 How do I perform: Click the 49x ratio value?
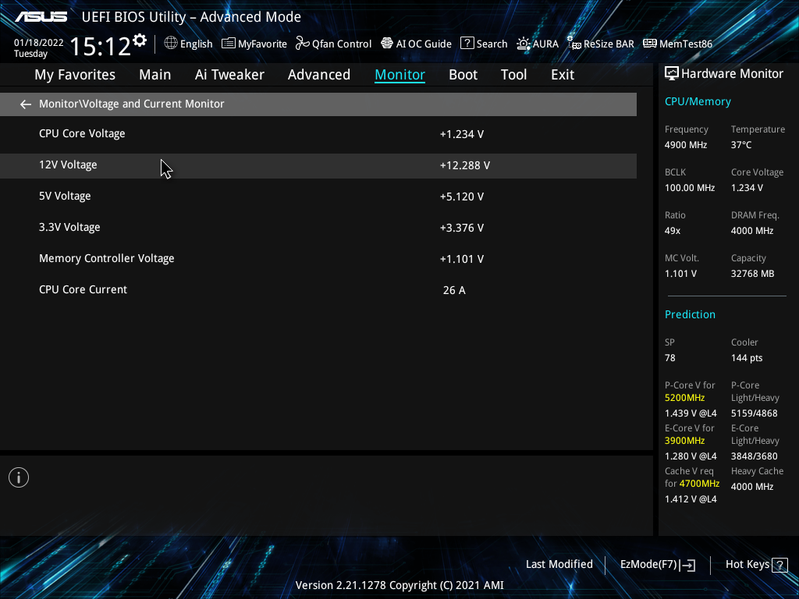click(x=672, y=231)
